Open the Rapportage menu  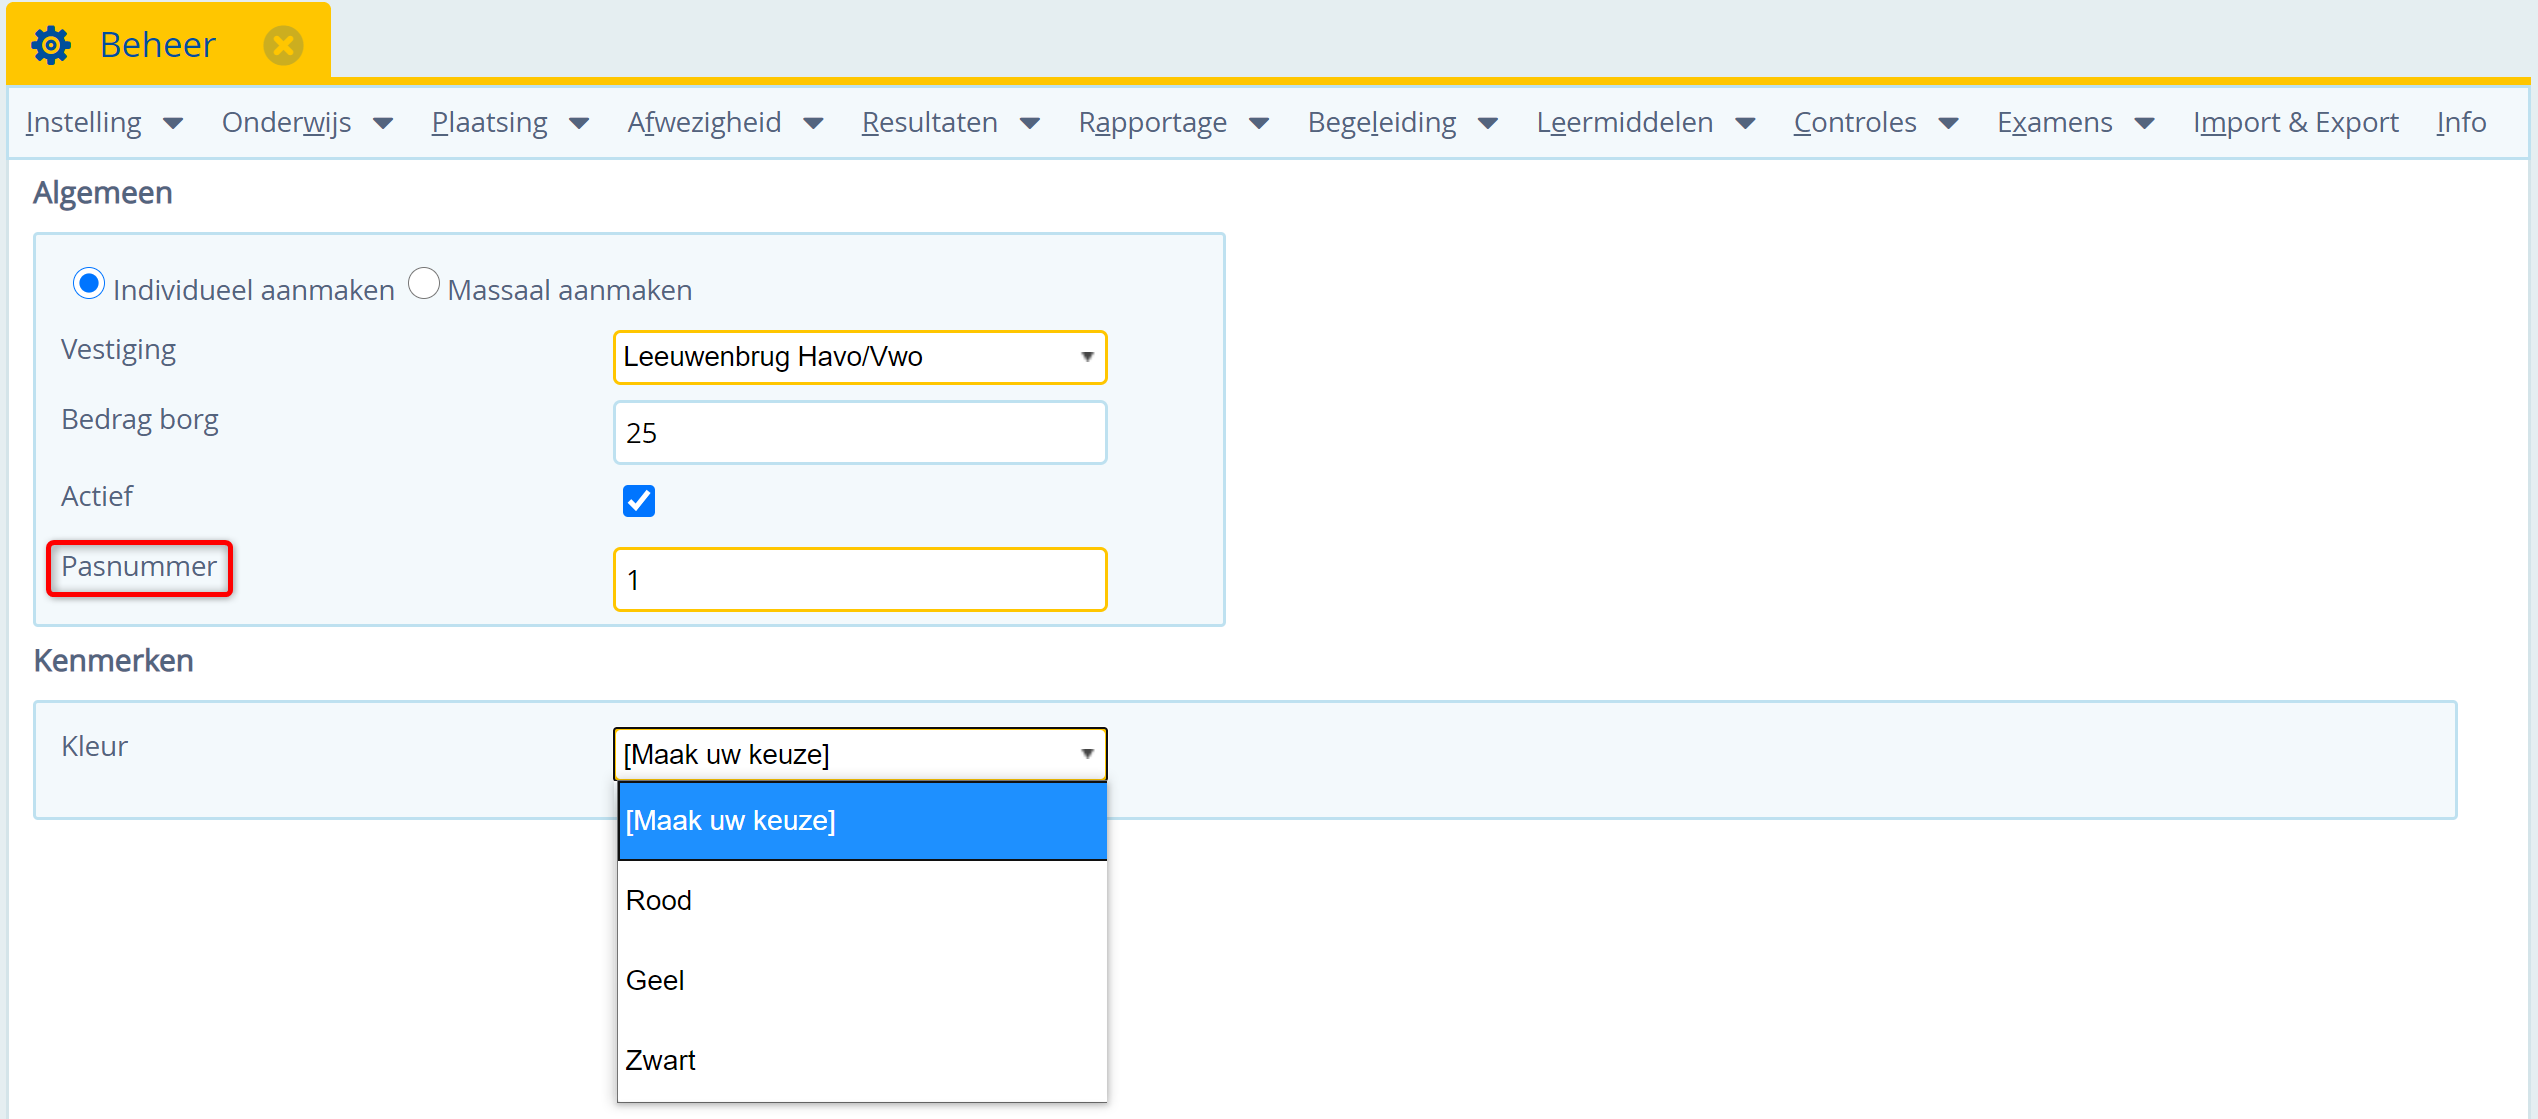1153,122
